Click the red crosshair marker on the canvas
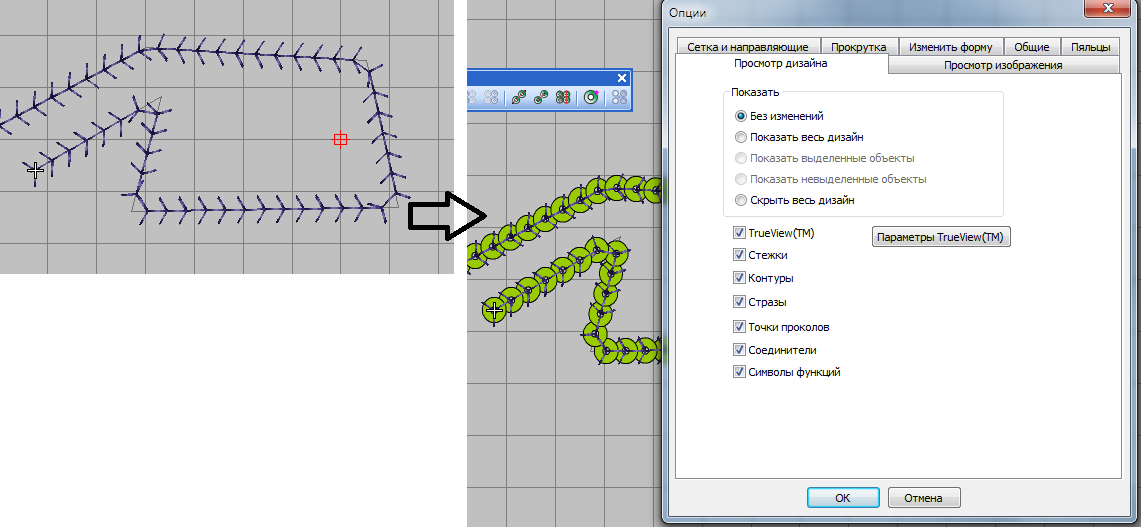 [340, 139]
